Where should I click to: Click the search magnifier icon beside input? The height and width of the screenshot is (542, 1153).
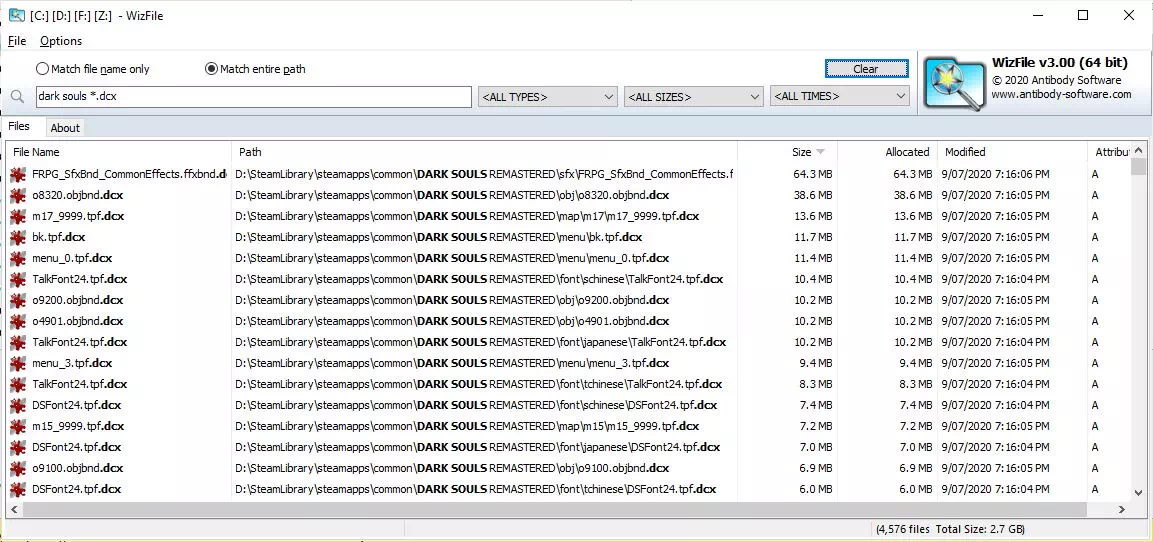click(18, 96)
